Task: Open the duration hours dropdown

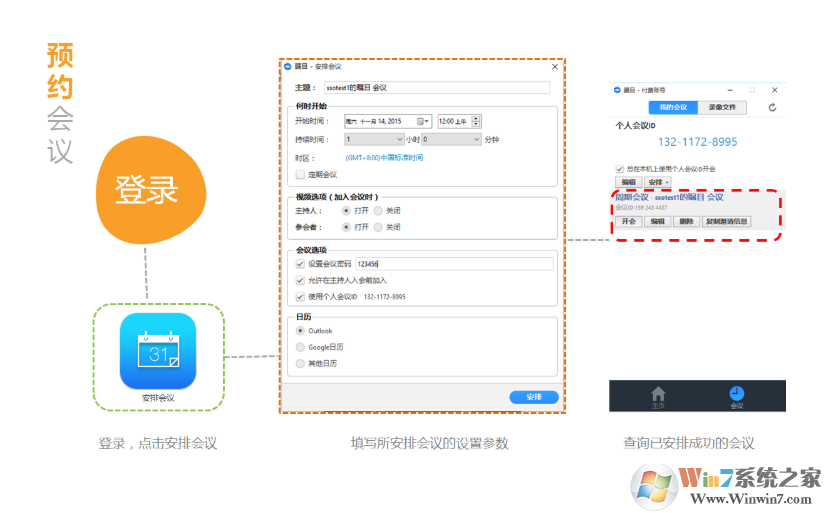Action: point(374,139)
